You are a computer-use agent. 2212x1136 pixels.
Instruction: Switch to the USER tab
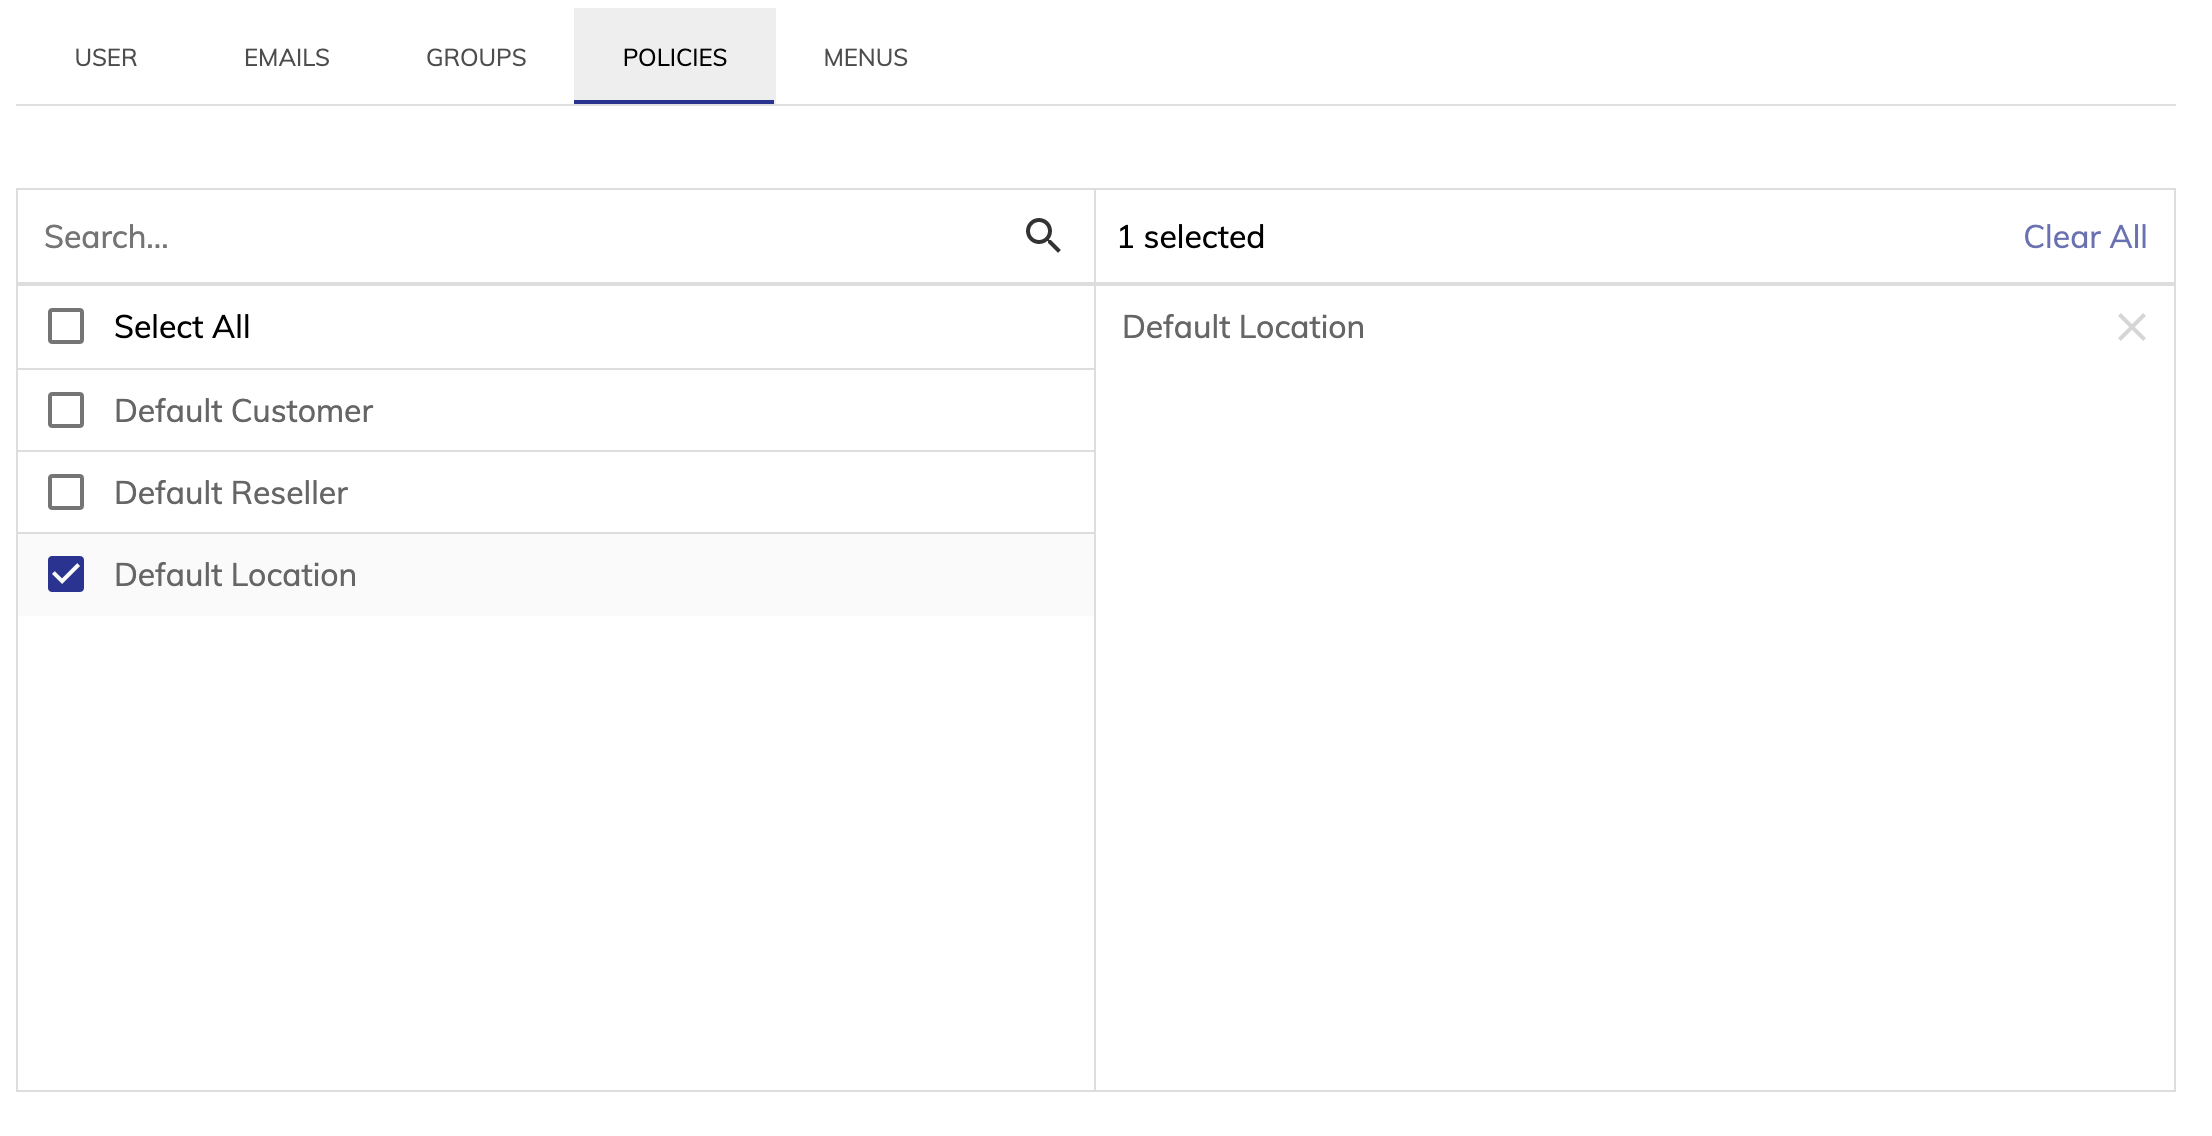(106, 57)
